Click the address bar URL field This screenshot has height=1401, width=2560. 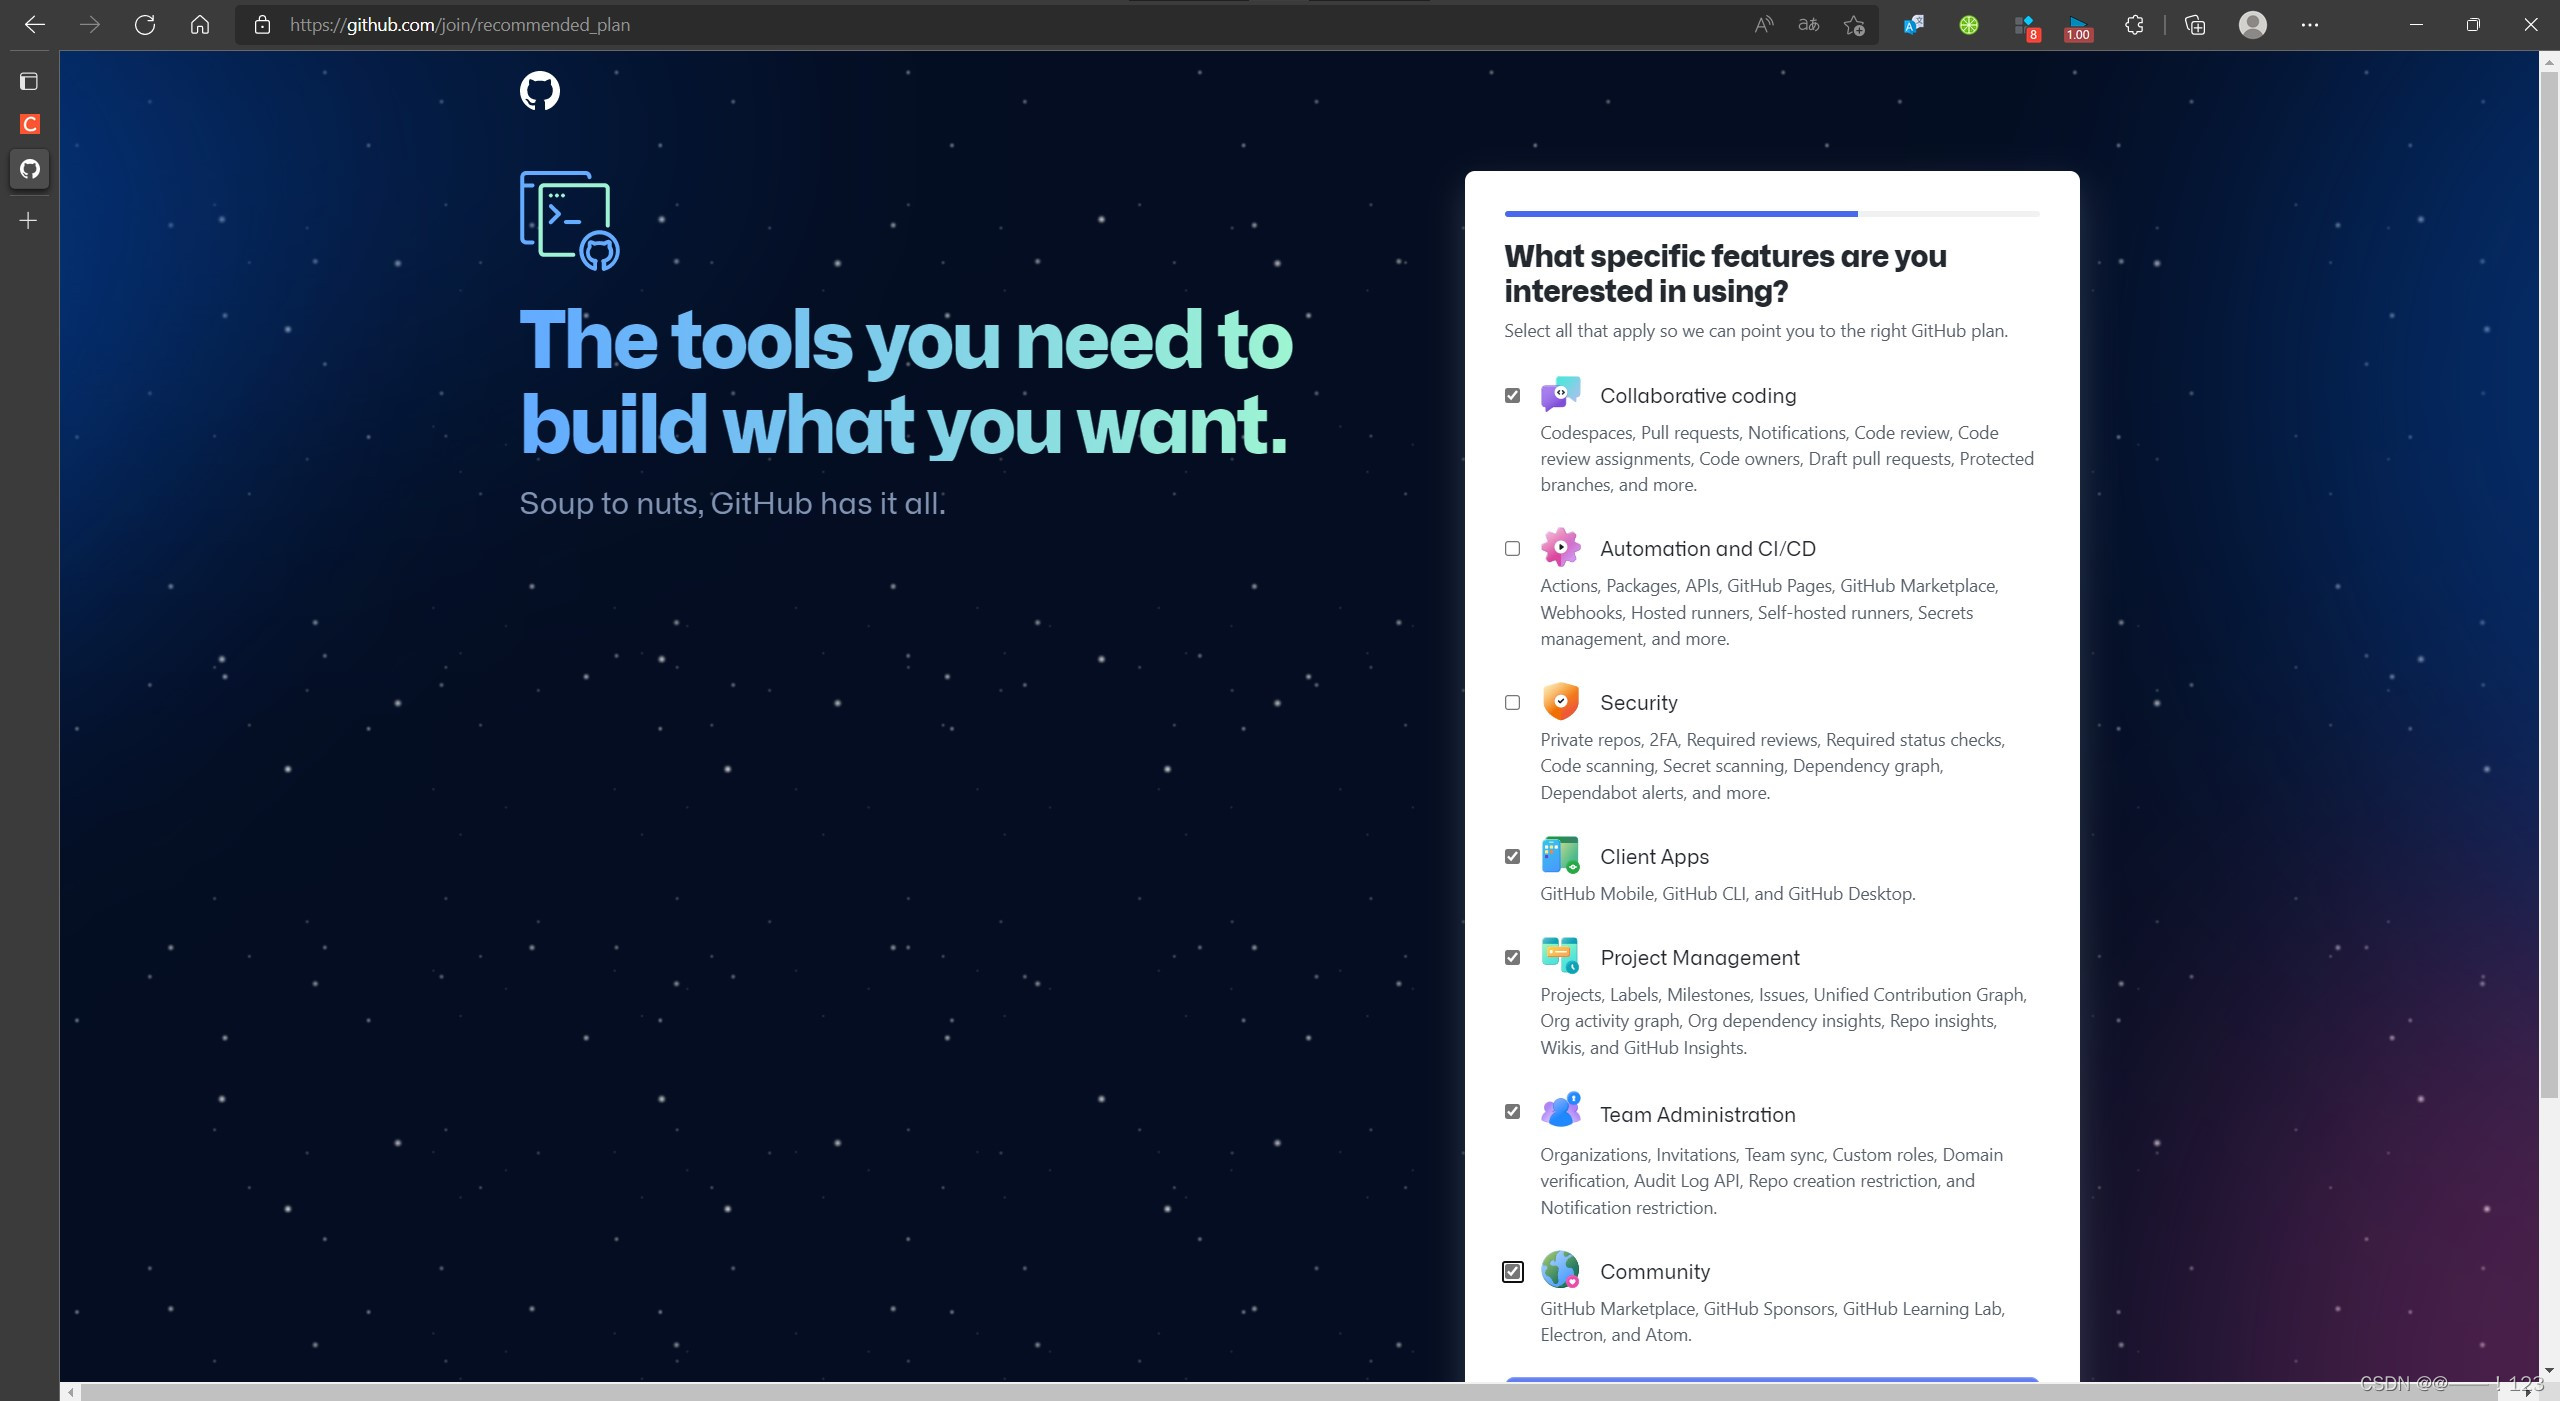pos(900,25)
